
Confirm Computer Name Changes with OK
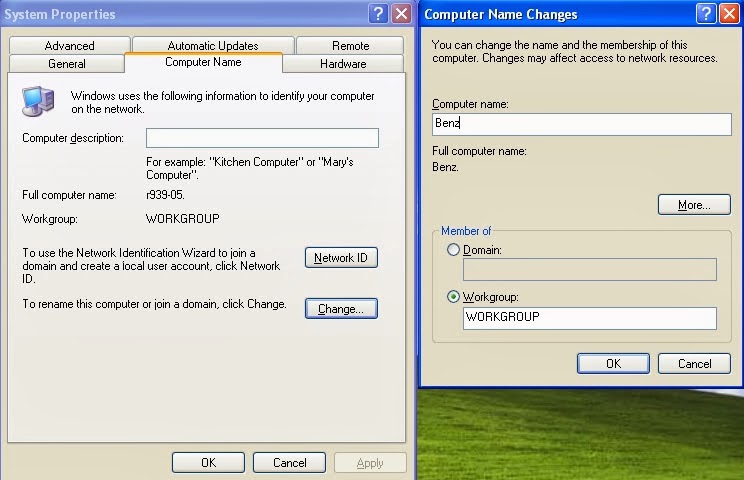point(614,363)
